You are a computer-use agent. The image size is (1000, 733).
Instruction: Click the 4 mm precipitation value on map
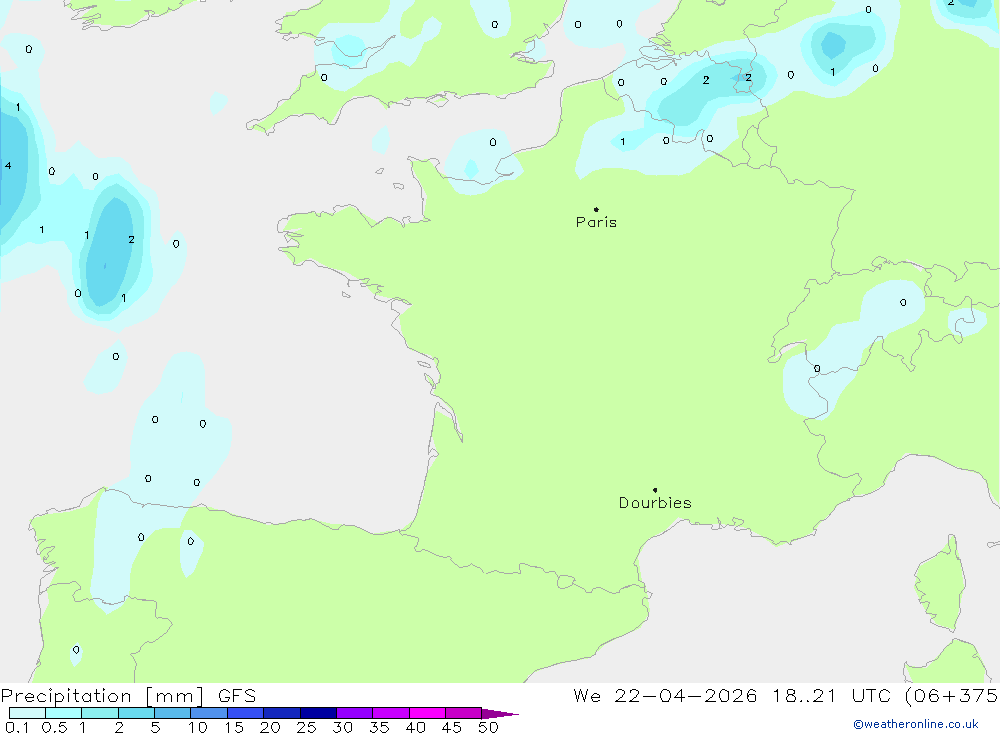pyautogui.click(x=8, y=166)
